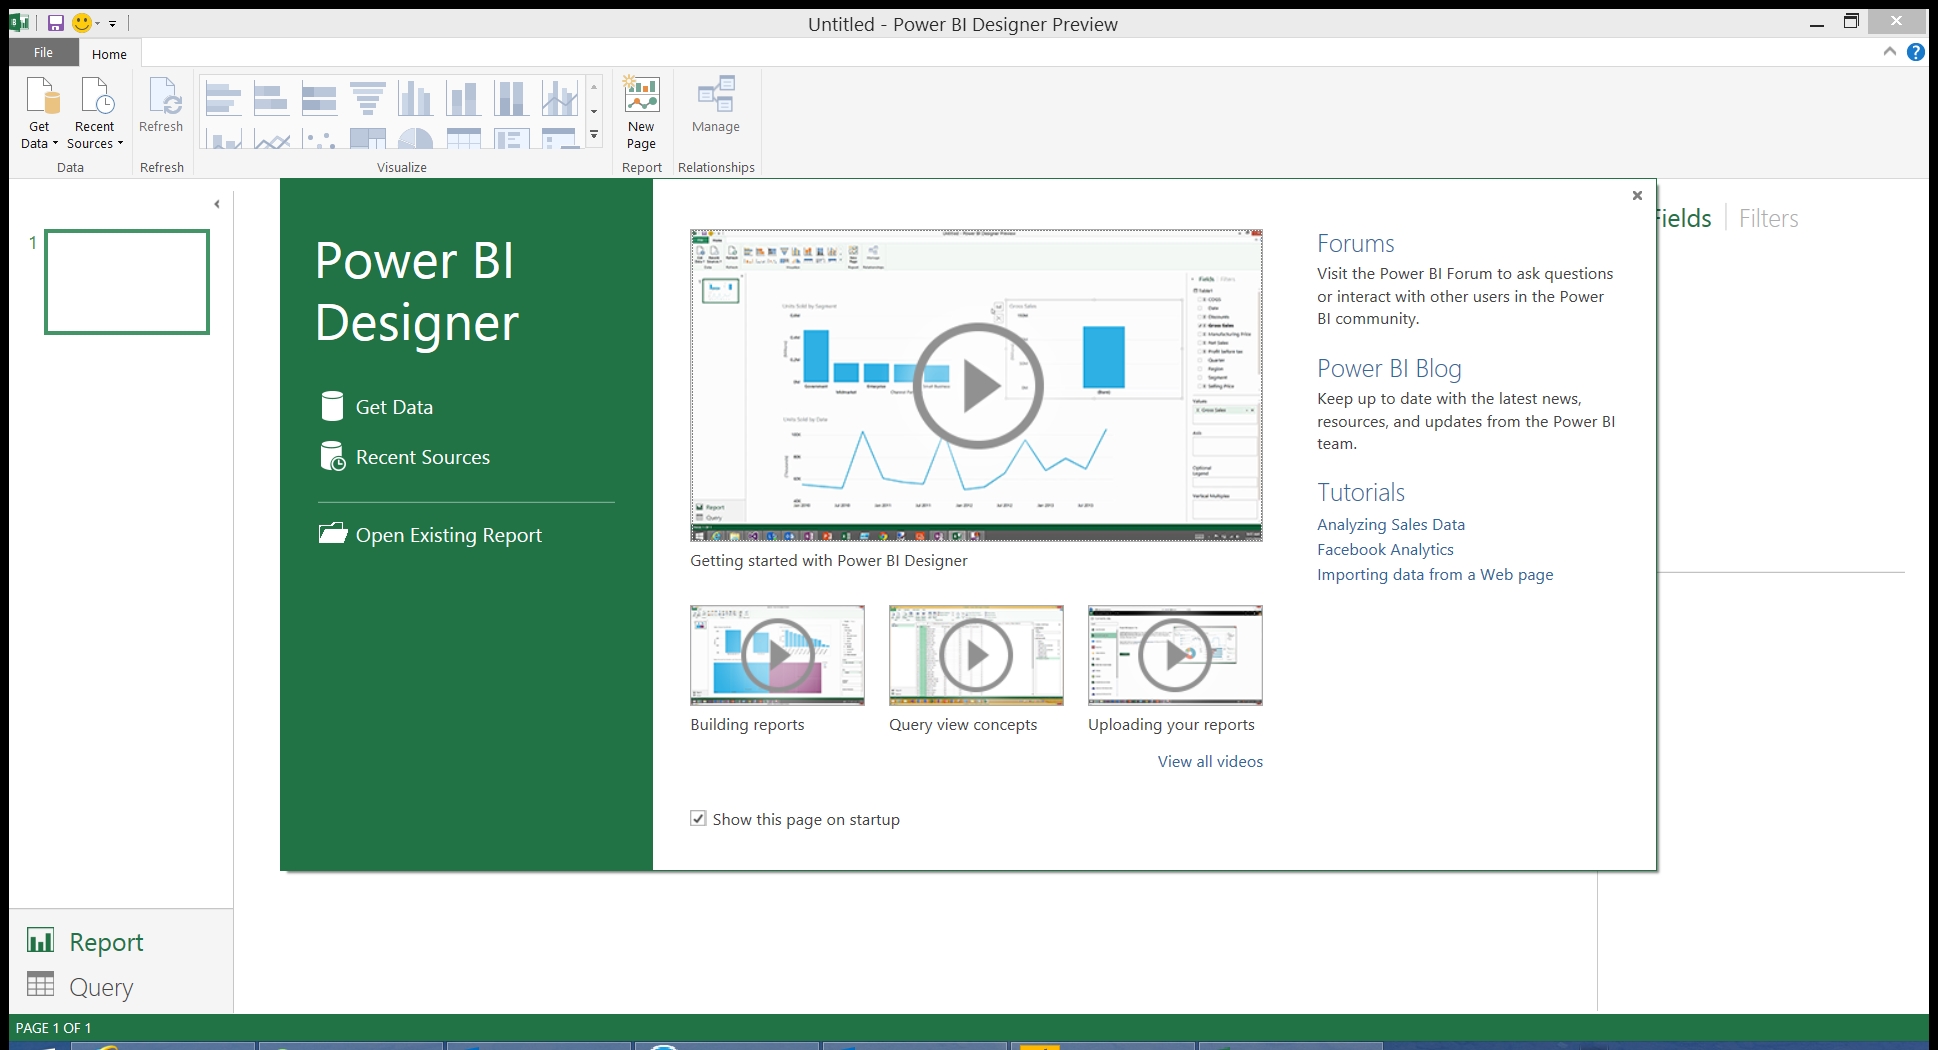Open the Customize Quick Access Toolbar arrow
This screenshot has width=1938, height=1050.
112,23
